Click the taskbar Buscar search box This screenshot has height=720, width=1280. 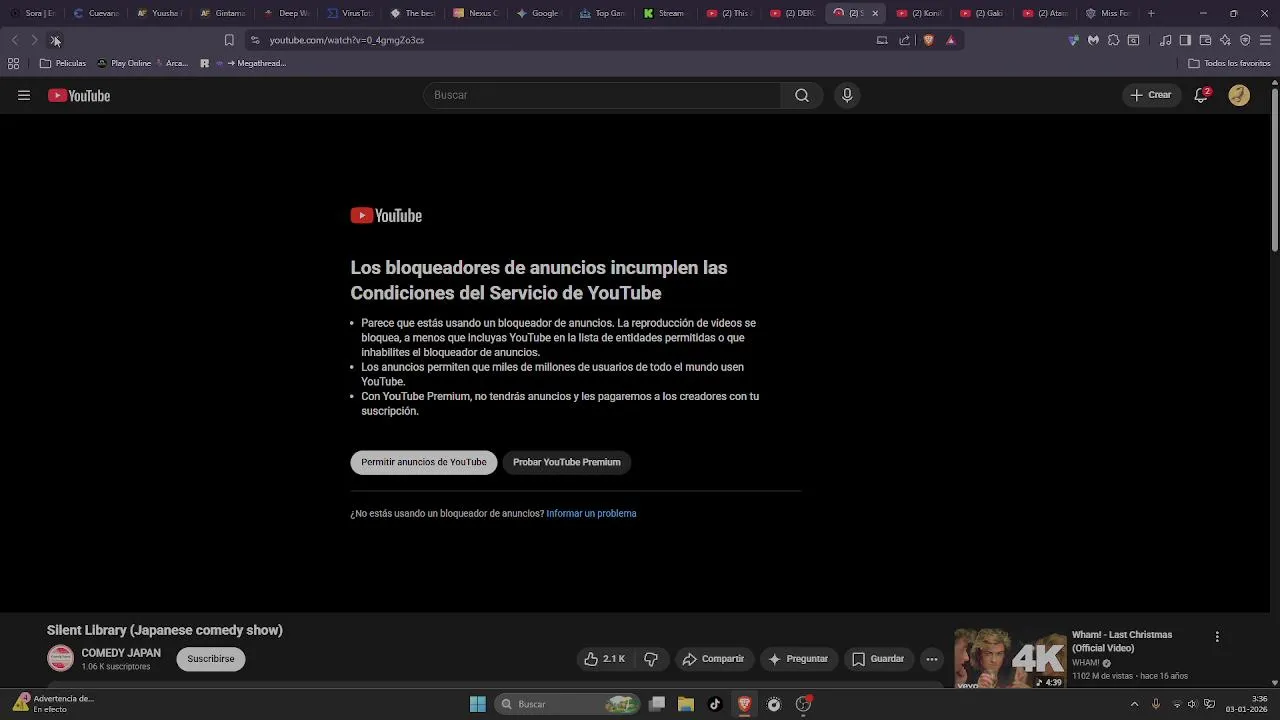[x=568, y=704]
